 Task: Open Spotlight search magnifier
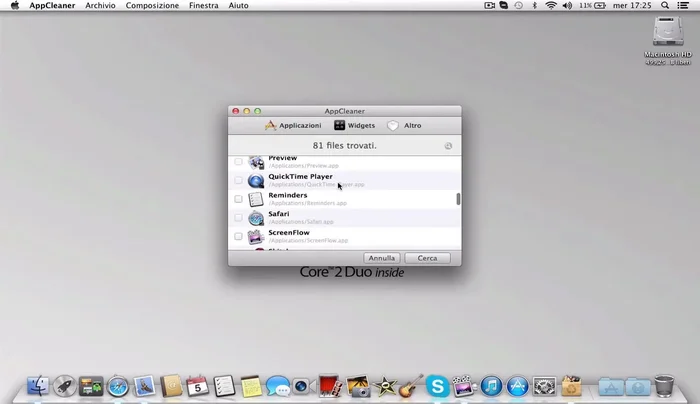coord(665,5)
